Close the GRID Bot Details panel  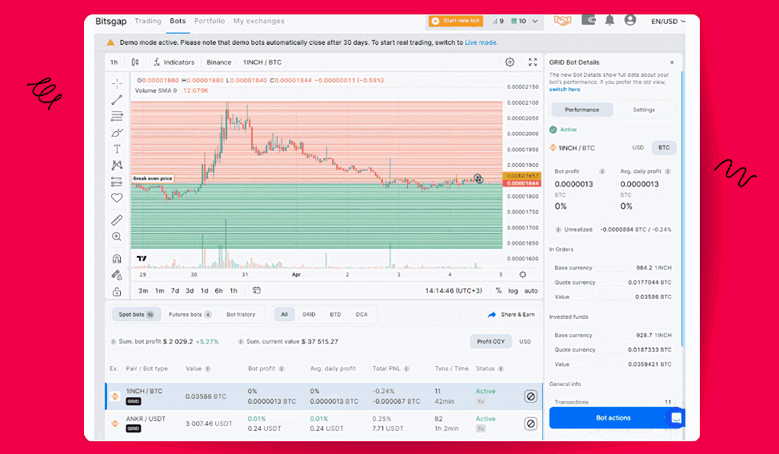point(672,63)
